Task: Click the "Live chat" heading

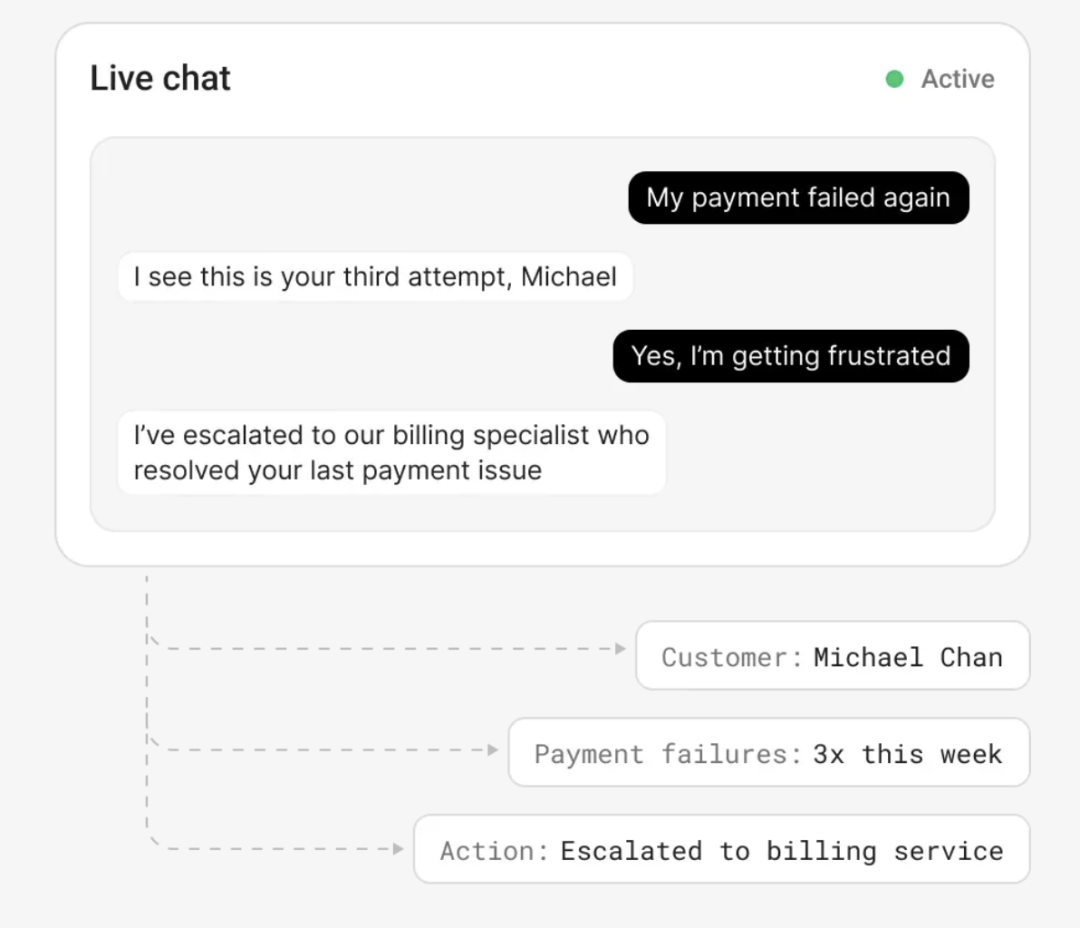Action: (160, 78)
